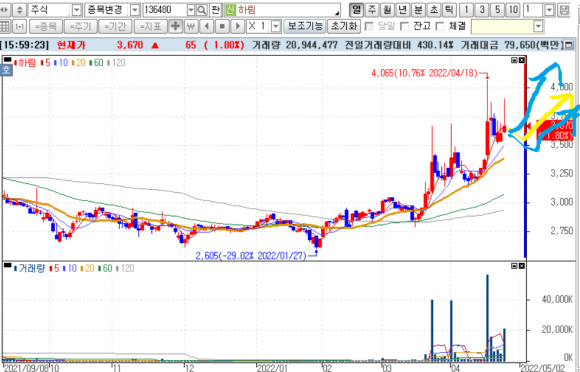Click the 1+1 chart split icon
Image resolution: width=580 pixels, height=372 pixels.
point(19,26)
